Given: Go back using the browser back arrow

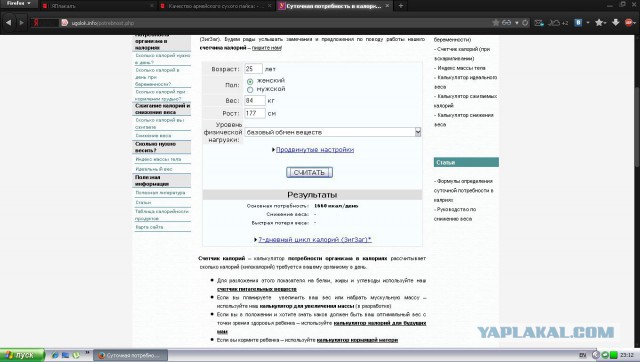Looking at the screenshot, I should [8, 23].
